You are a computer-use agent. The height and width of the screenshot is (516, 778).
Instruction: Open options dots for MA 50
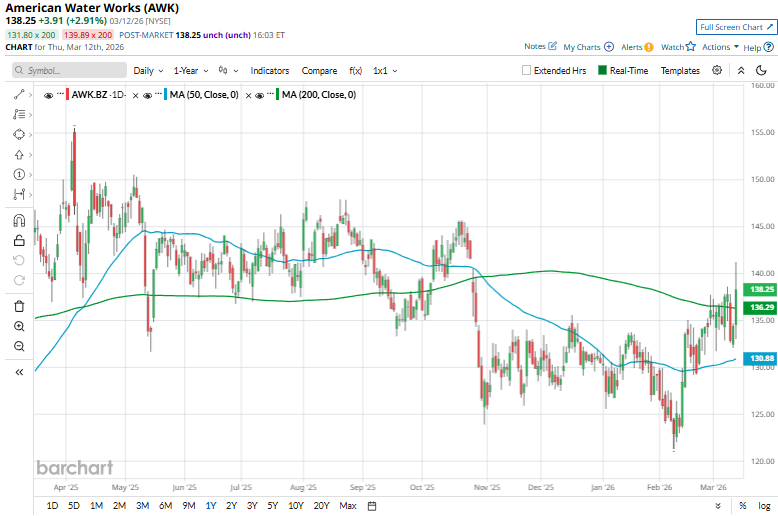coord(158,93)
